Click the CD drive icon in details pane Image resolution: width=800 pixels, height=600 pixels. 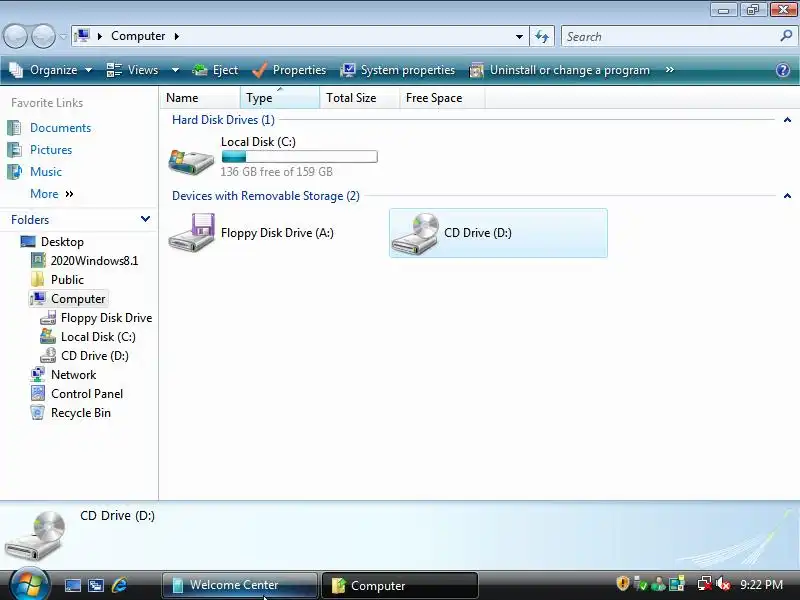[36, 536]
